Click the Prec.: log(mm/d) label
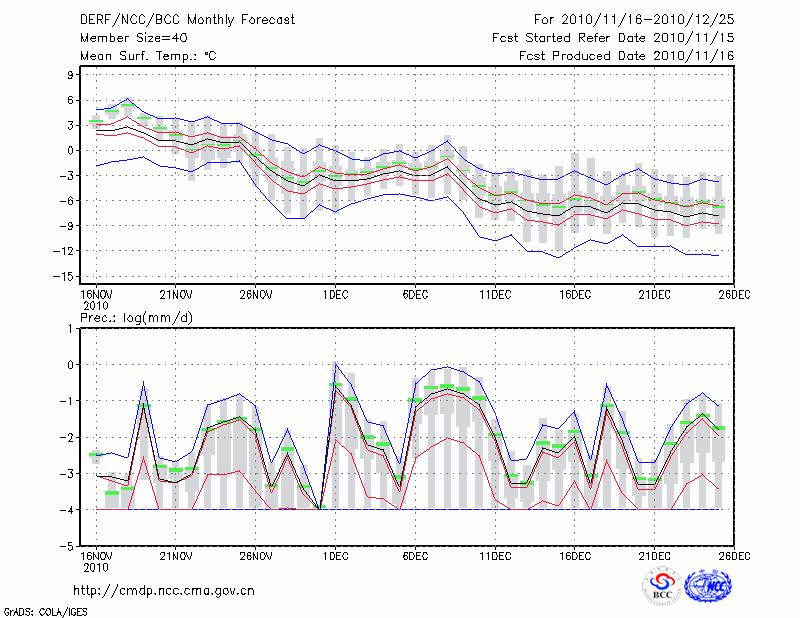This screenshot has width=800, height=618. (135, 317)
